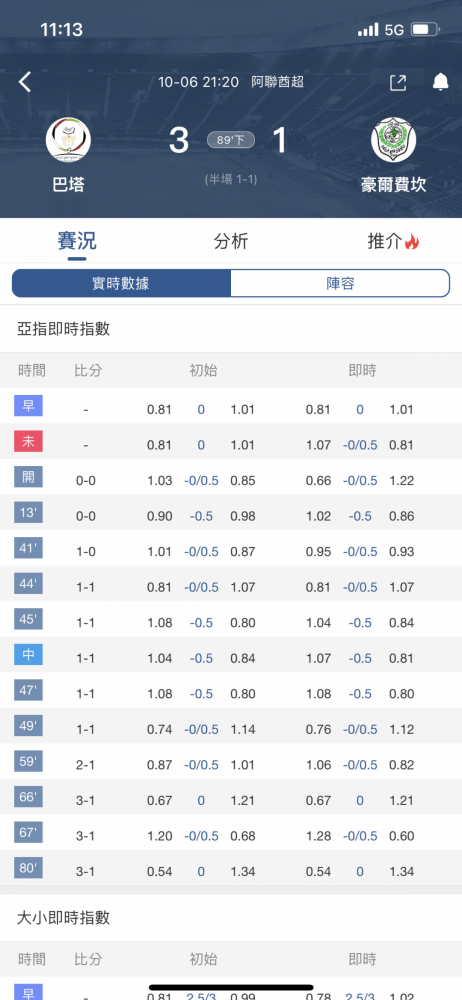Tap the 阿聯酋超 league name
Screen dimensions: 462x1000
pos(278,82)
